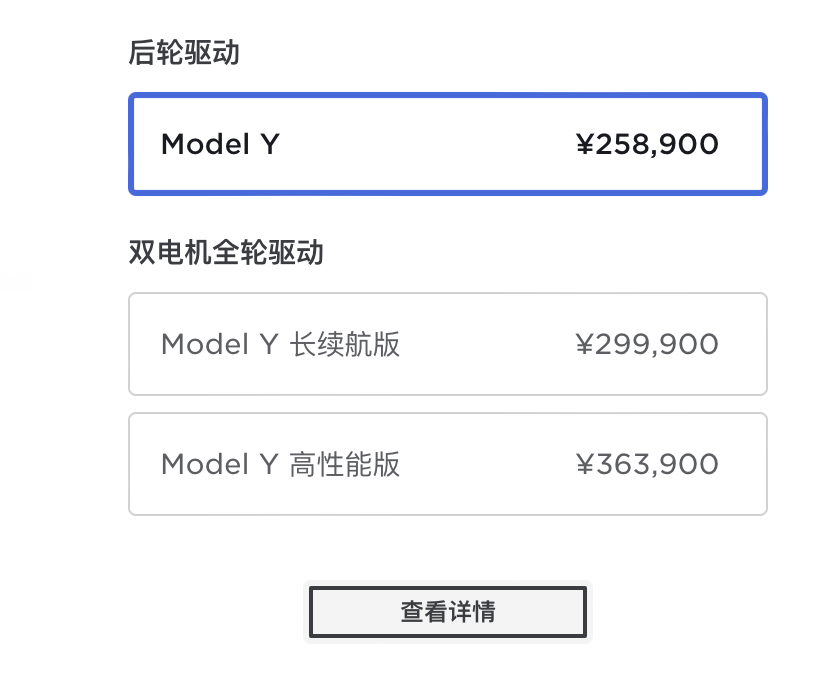Pick the Model Y 高性能版 option

tap(447, 464)
